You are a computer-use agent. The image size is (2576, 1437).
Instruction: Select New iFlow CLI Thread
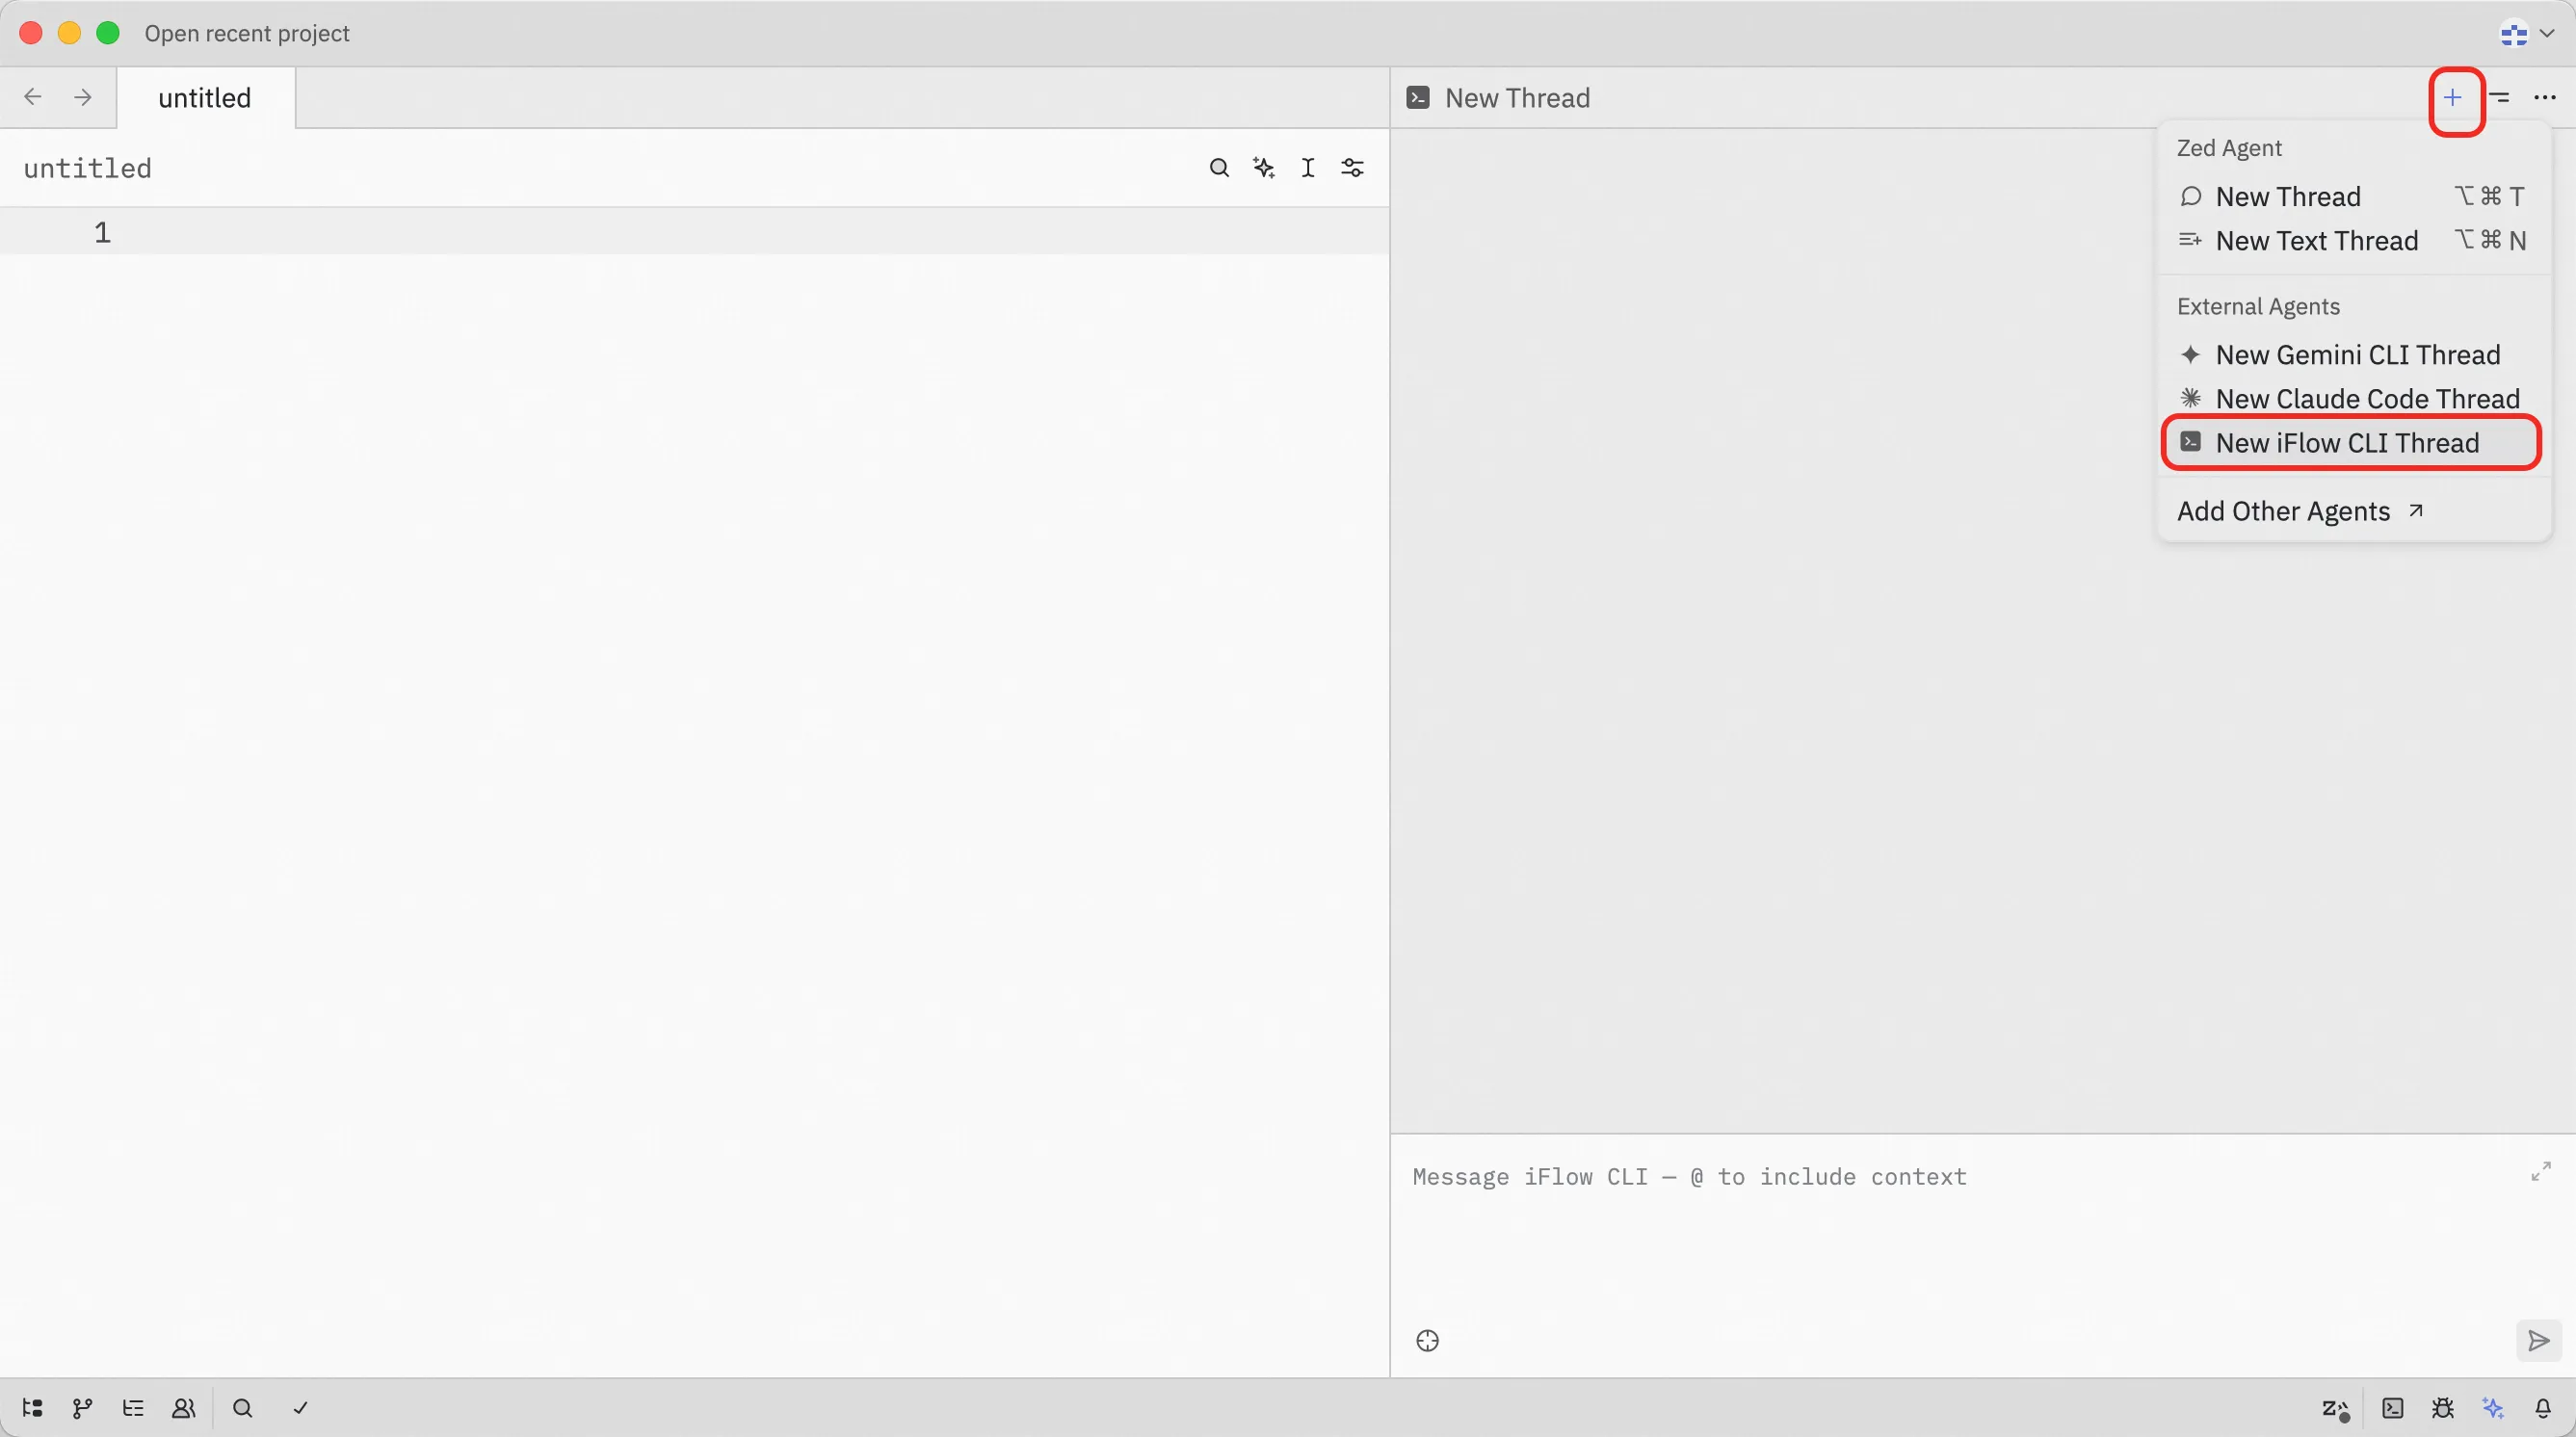pyautogui.click(x=2346, y=443)
